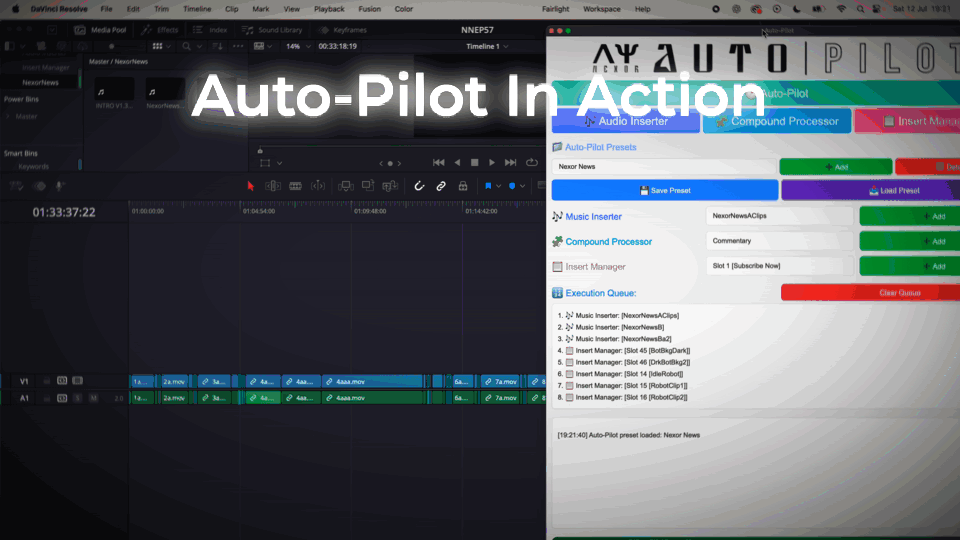This screenshot has height=540, width=960.
Task: Select the 4aaa.mov clip on track V1
Action: (x=372, y=381)
